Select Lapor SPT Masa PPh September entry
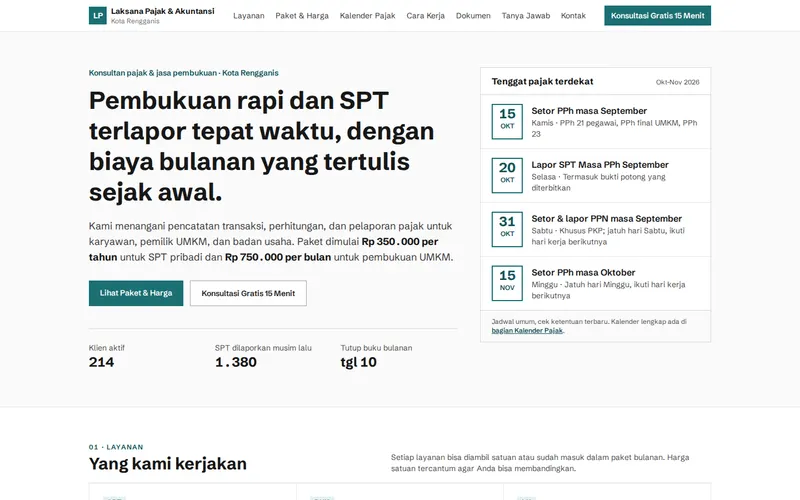The image size is (800, 500). (x=595, y=176)
